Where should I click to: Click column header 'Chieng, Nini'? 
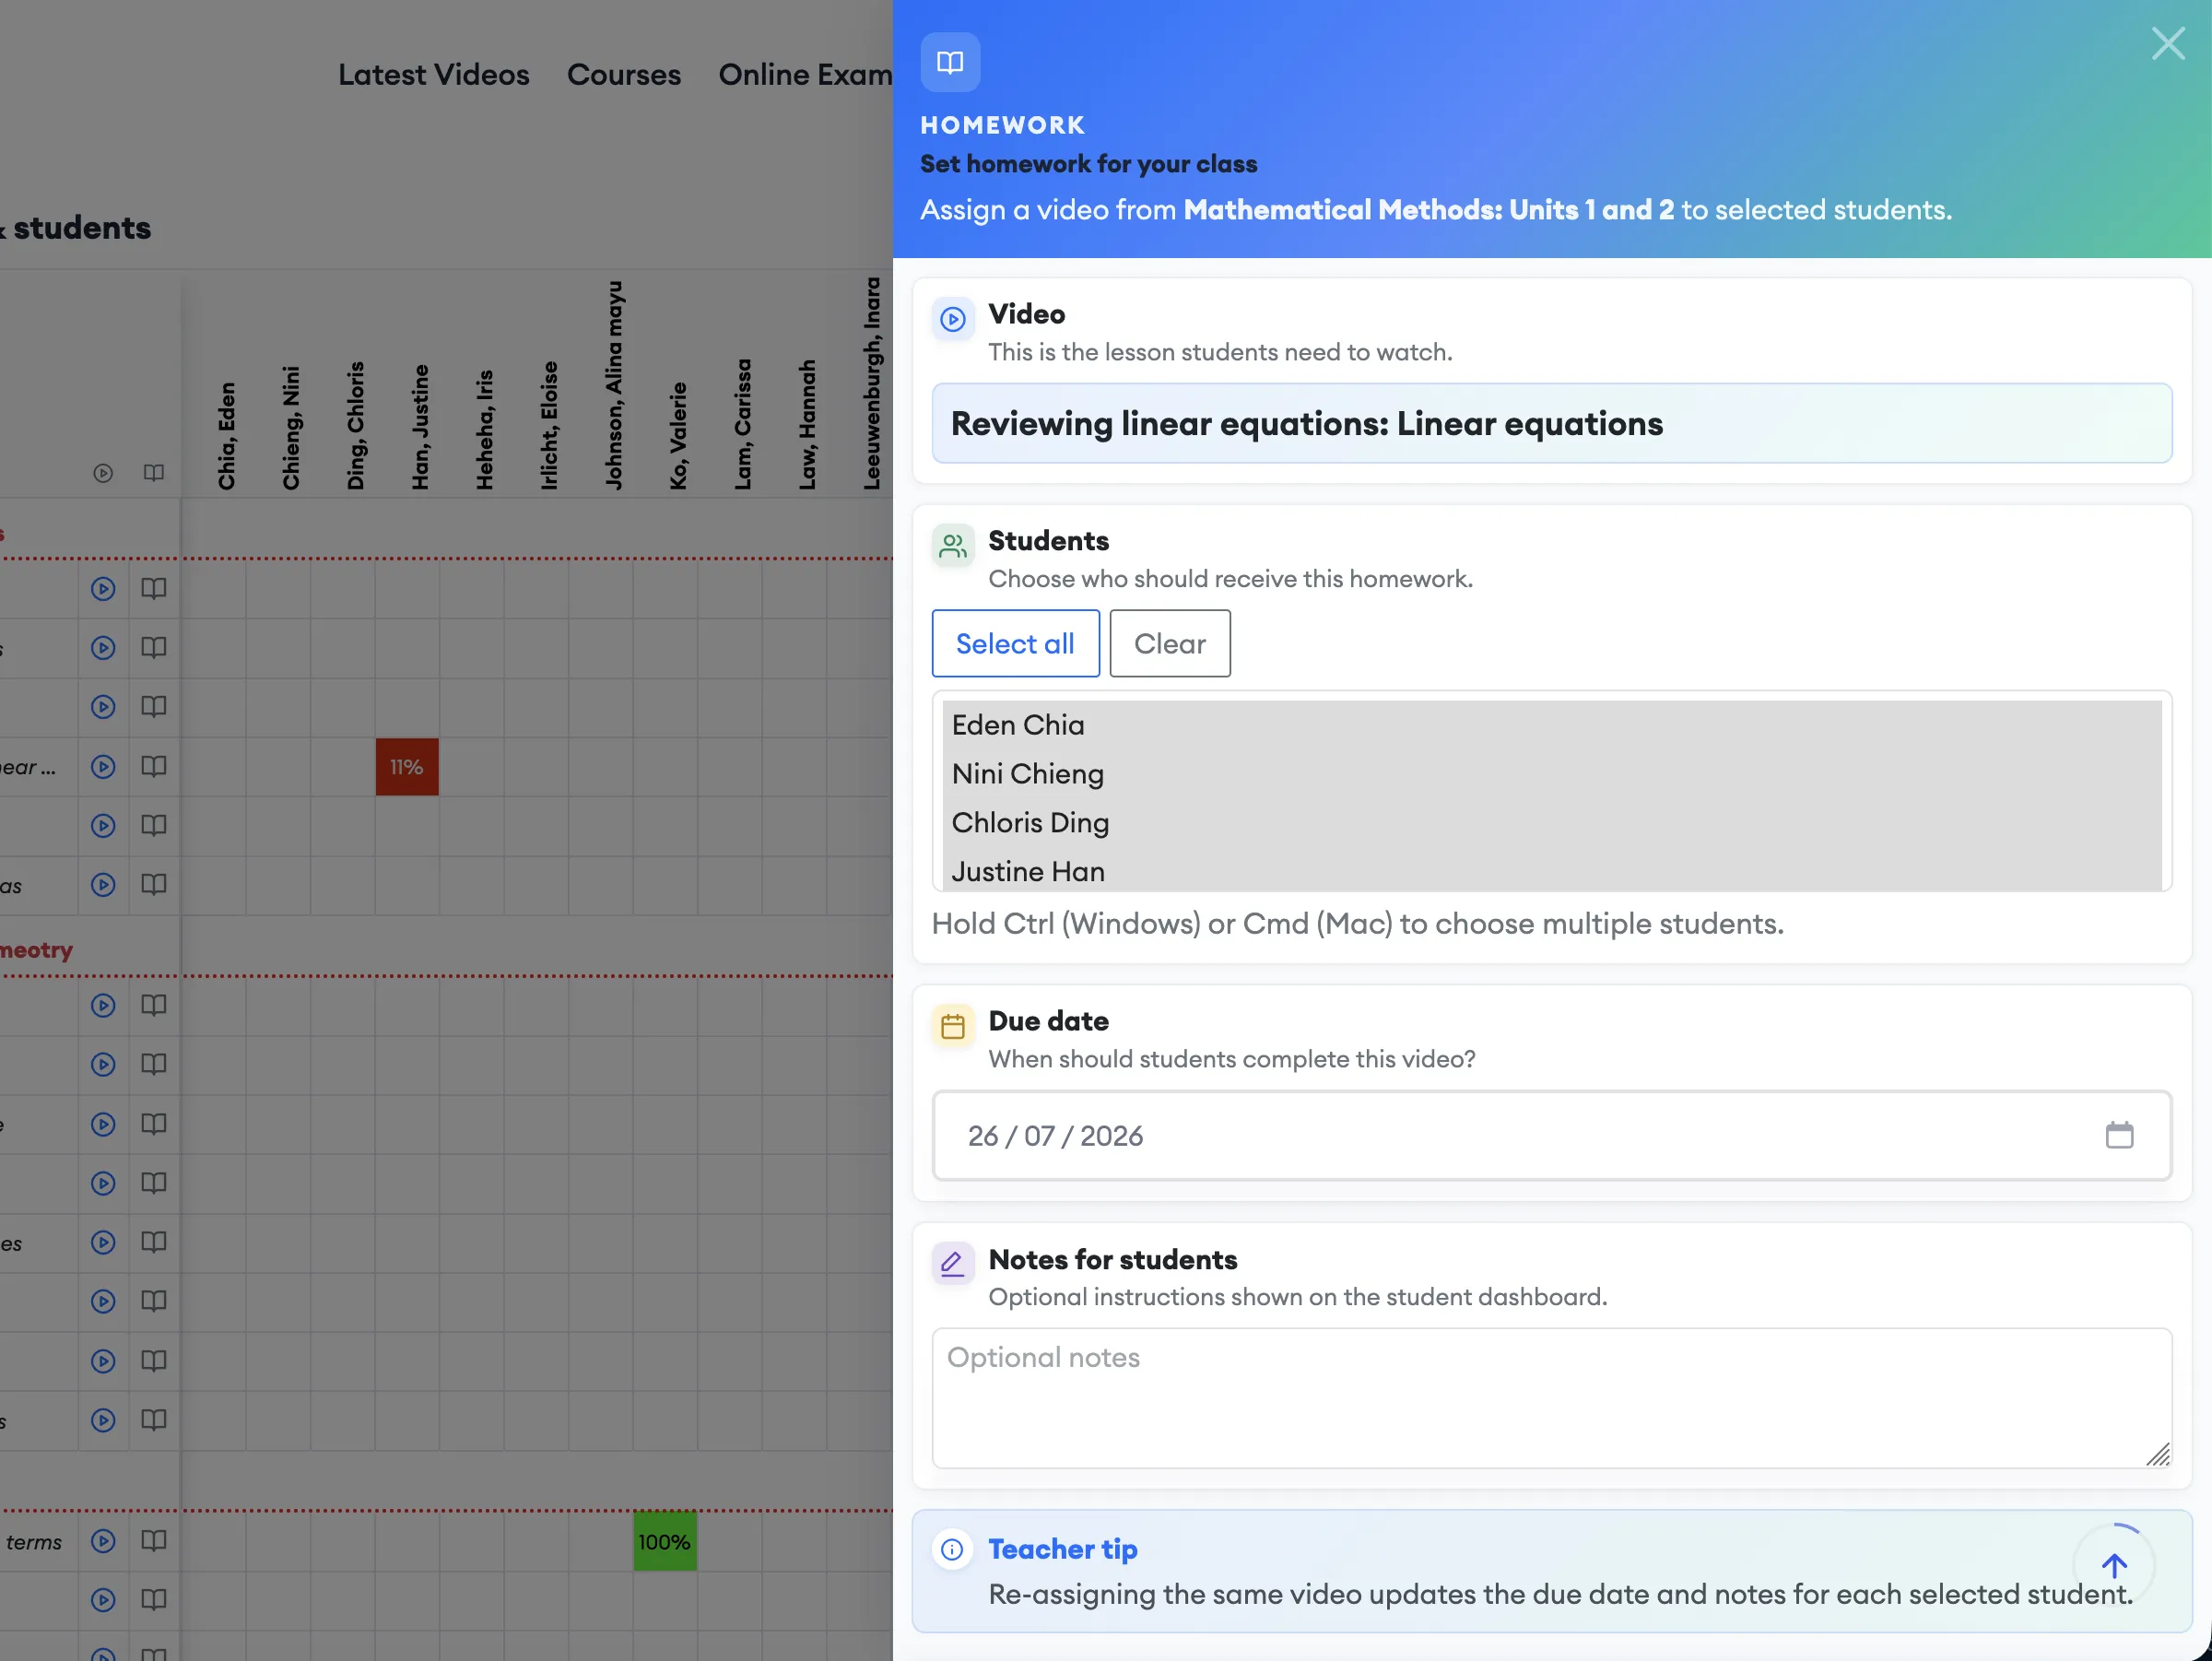291,428
